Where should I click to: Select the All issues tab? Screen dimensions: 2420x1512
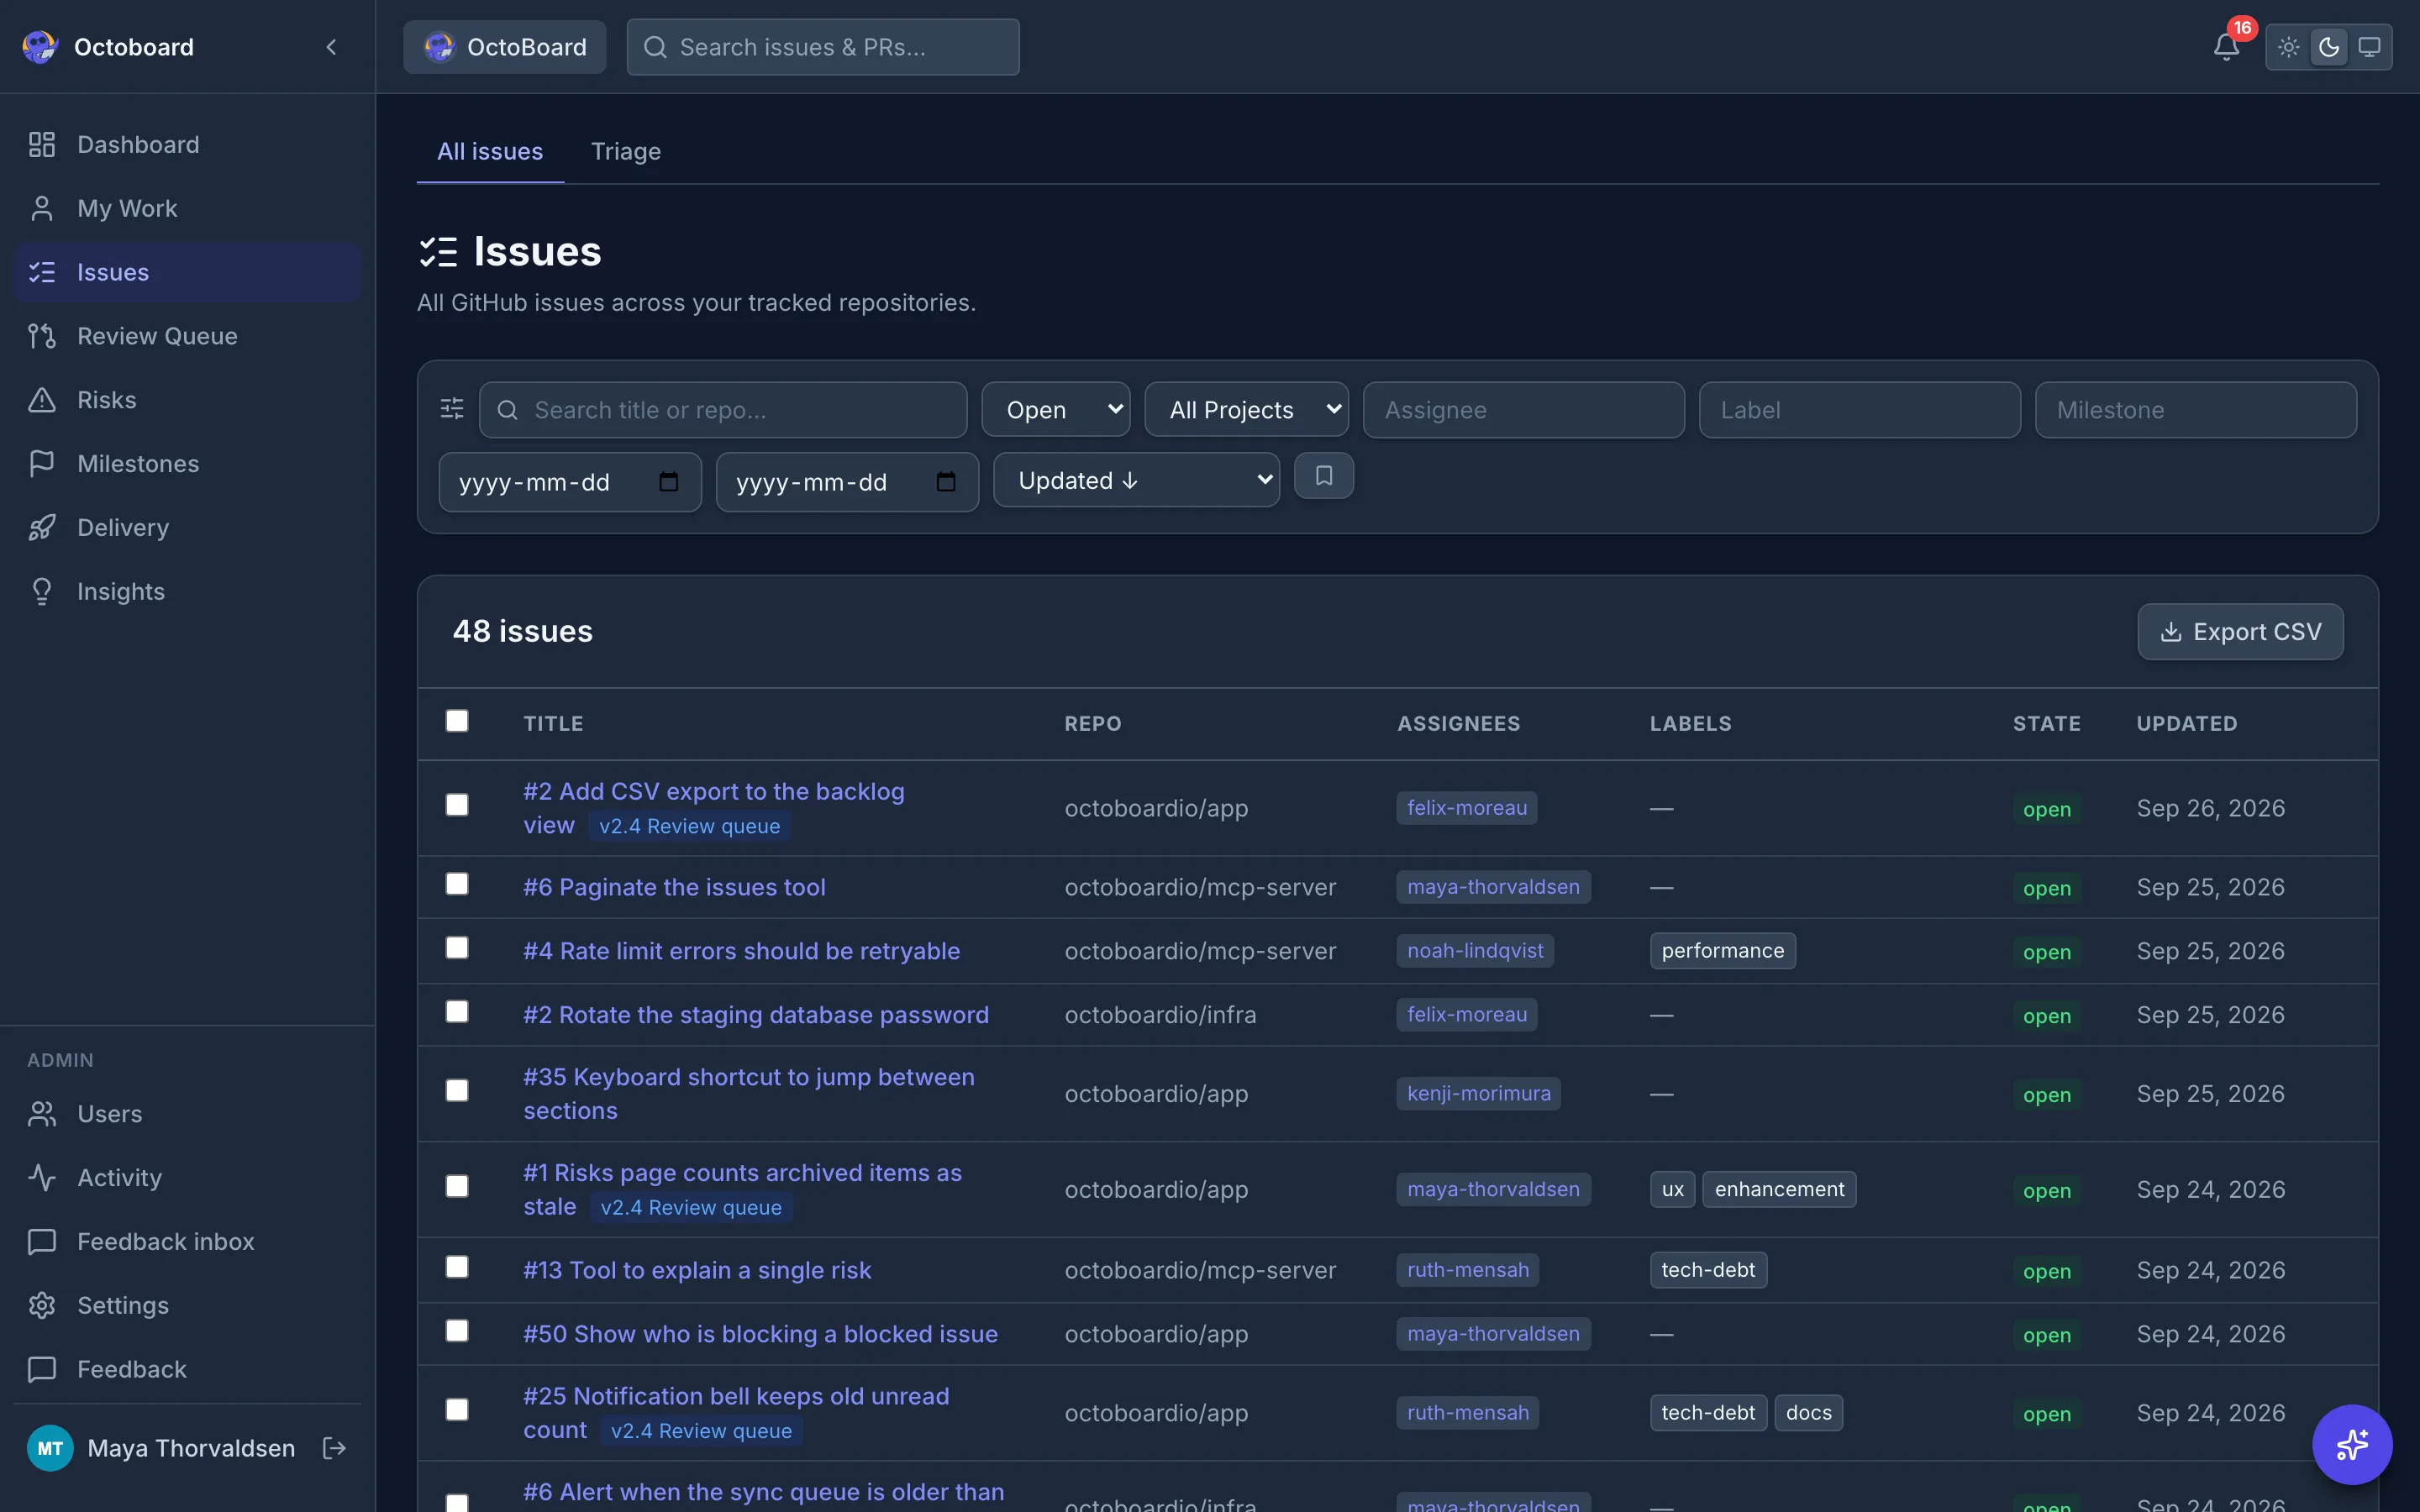490,151
